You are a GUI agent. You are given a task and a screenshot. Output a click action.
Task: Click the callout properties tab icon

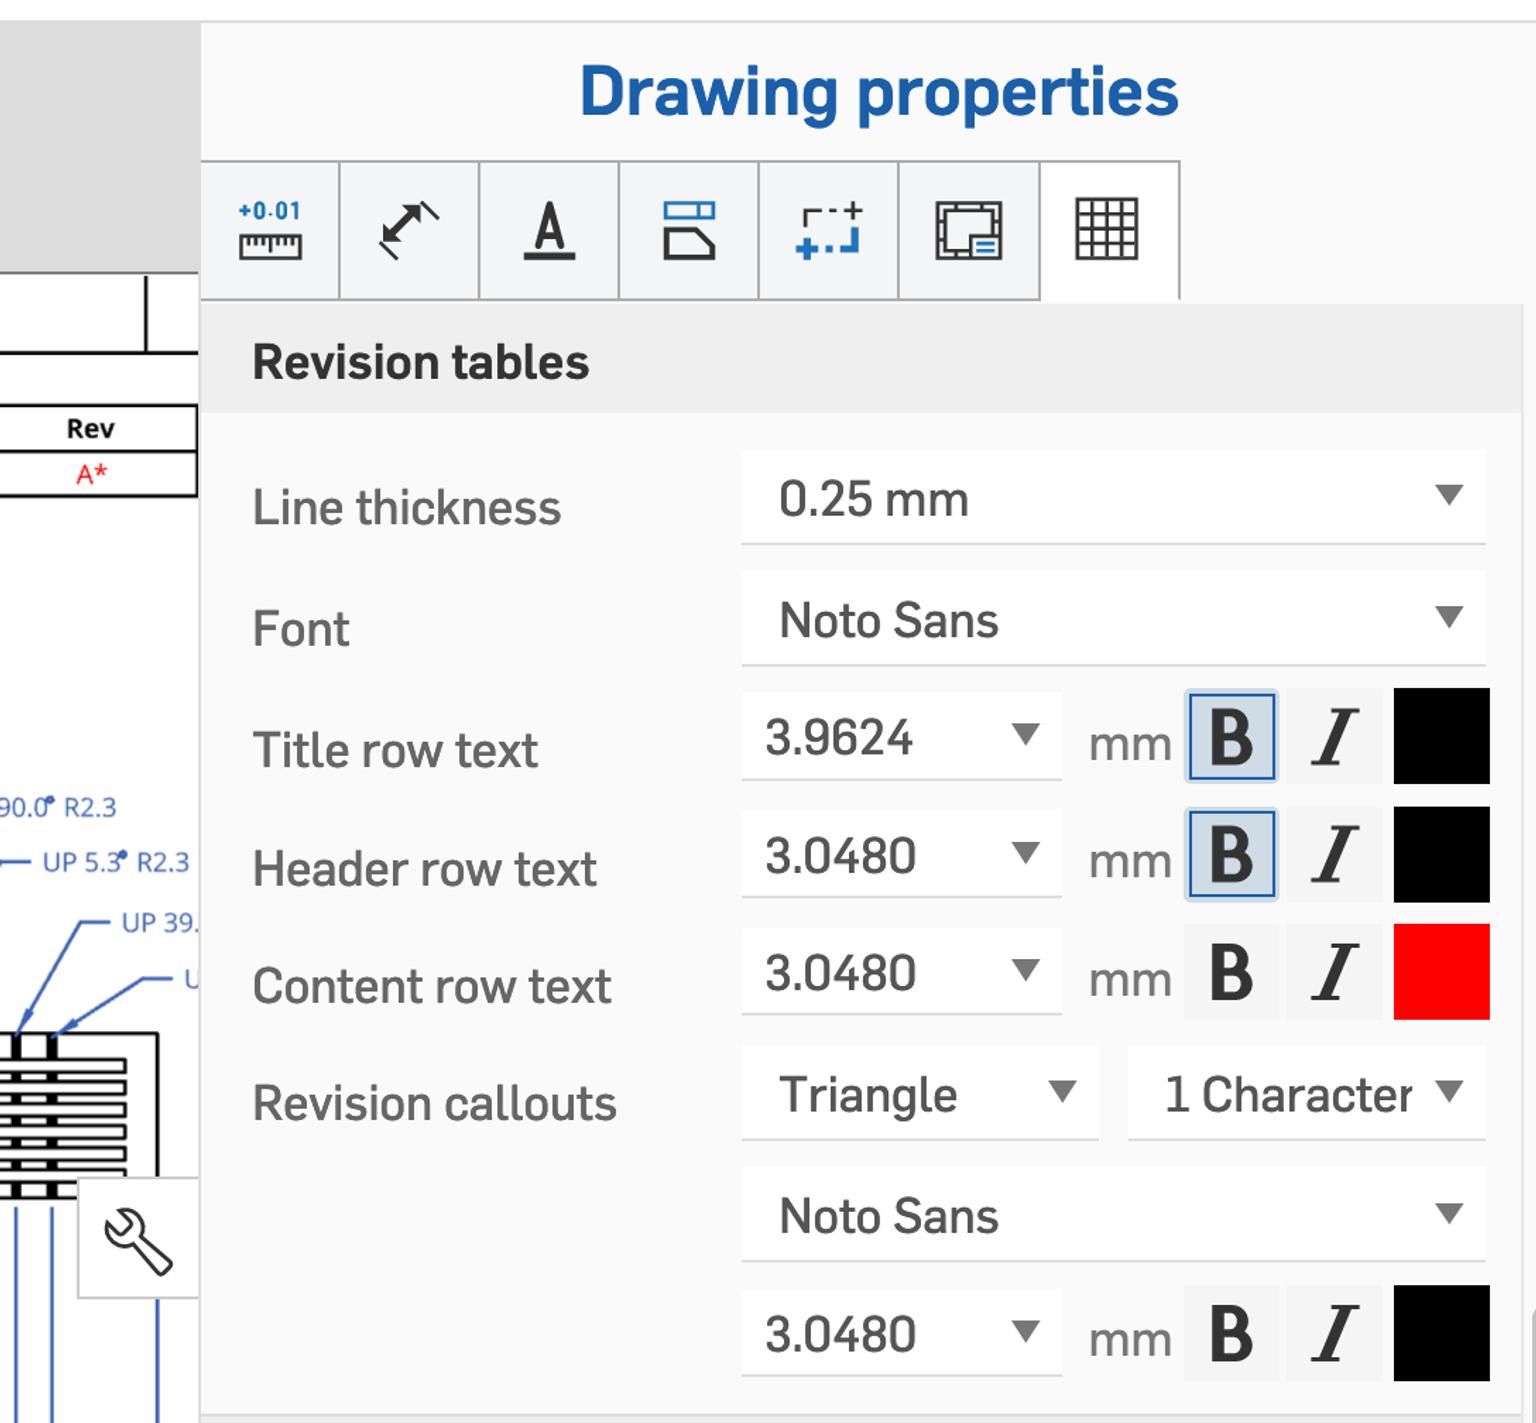tap(690, 230)
